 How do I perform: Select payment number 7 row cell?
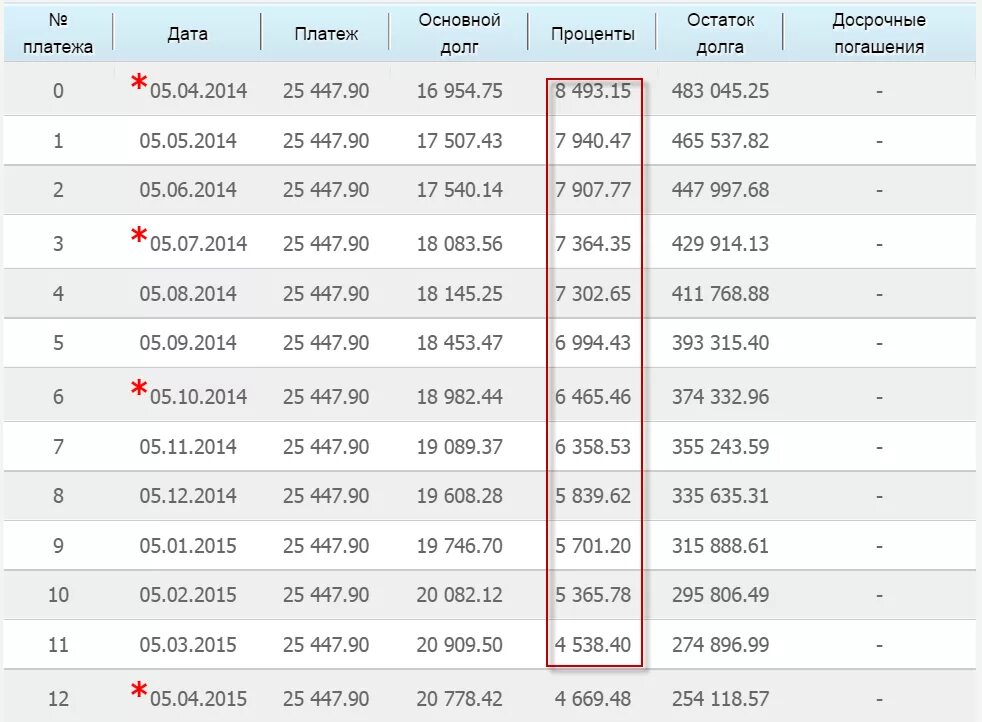click(58, 446)
